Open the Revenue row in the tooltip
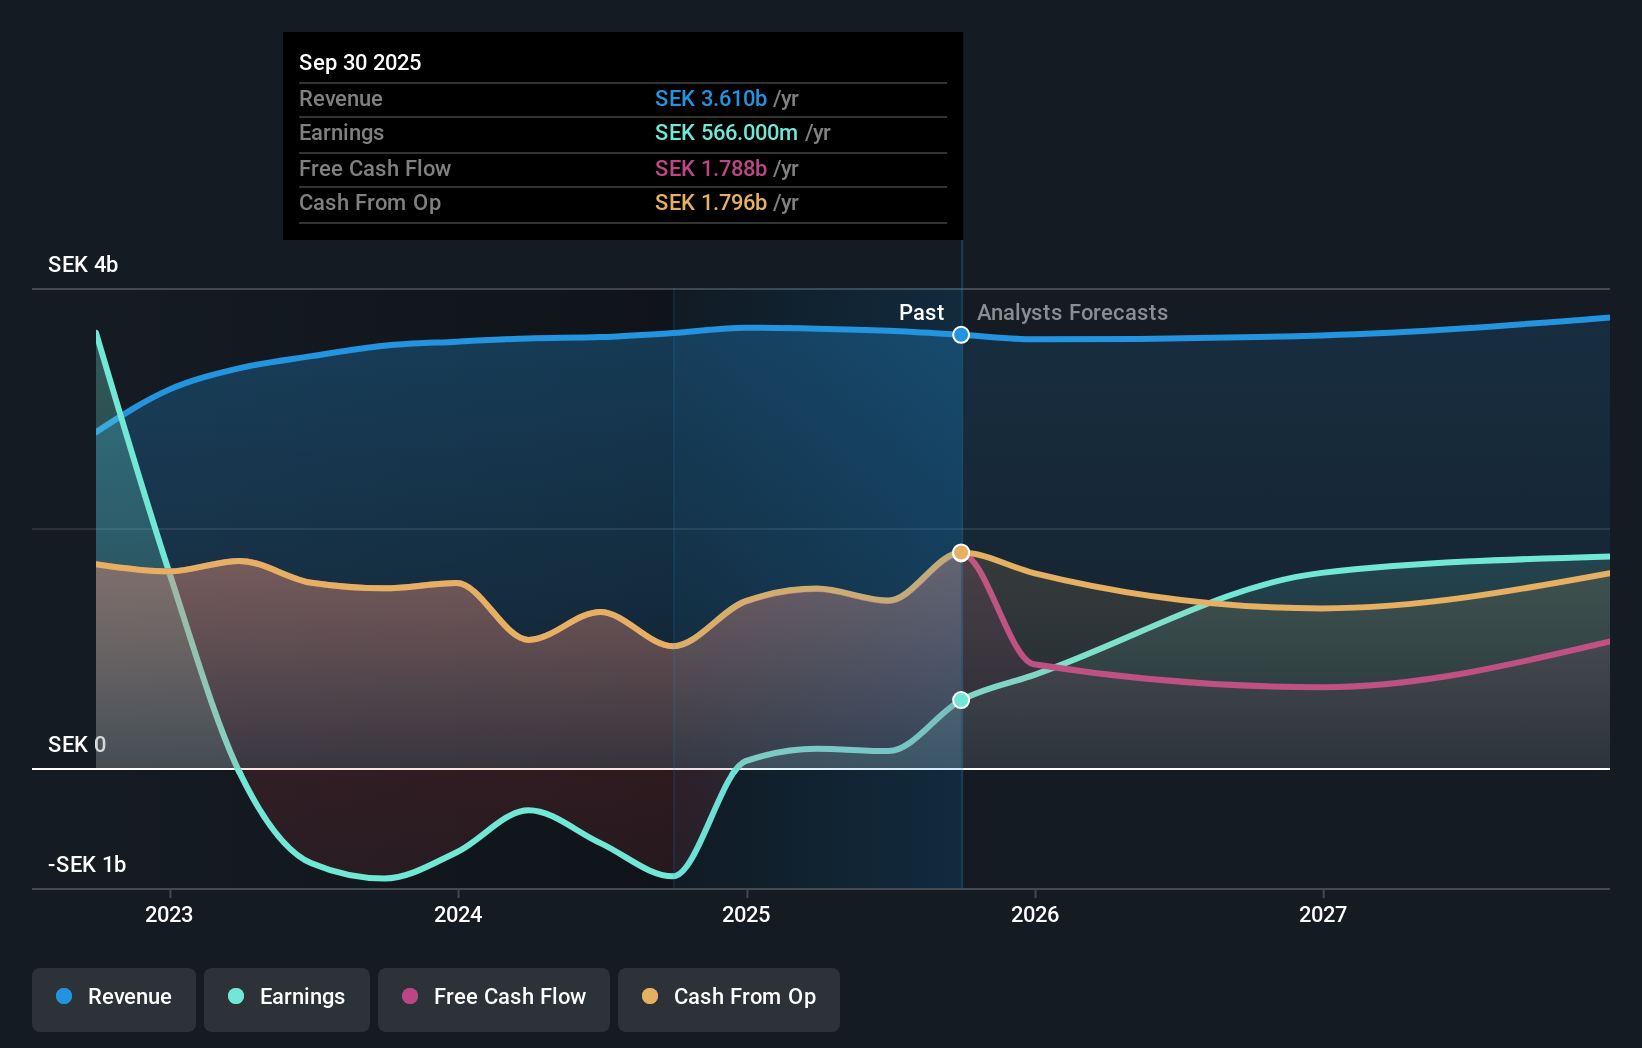This screenshot has width=1642, height=1048. point(622,99)
